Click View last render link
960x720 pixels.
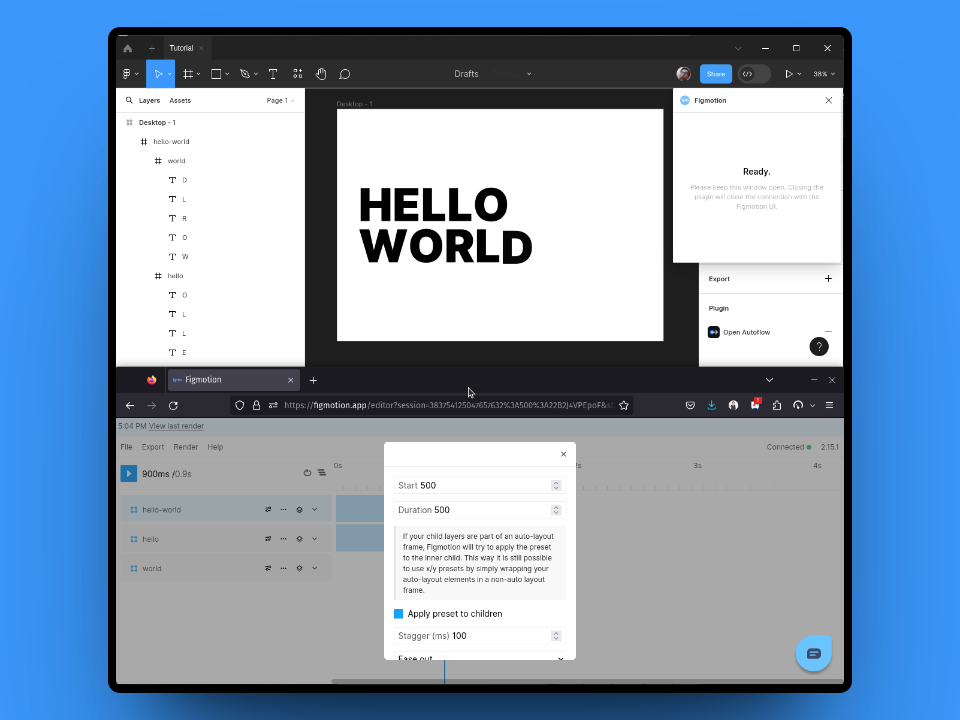176,426
